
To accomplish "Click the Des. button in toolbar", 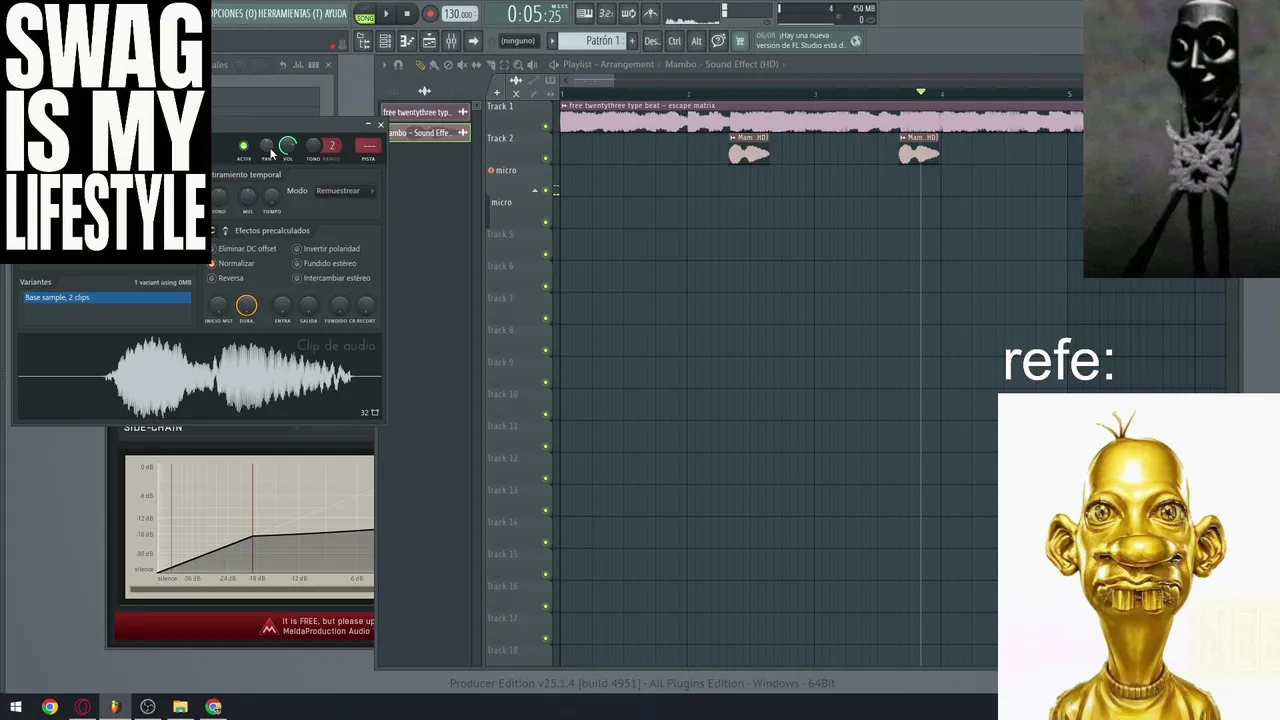I will (x=652, y=41).
